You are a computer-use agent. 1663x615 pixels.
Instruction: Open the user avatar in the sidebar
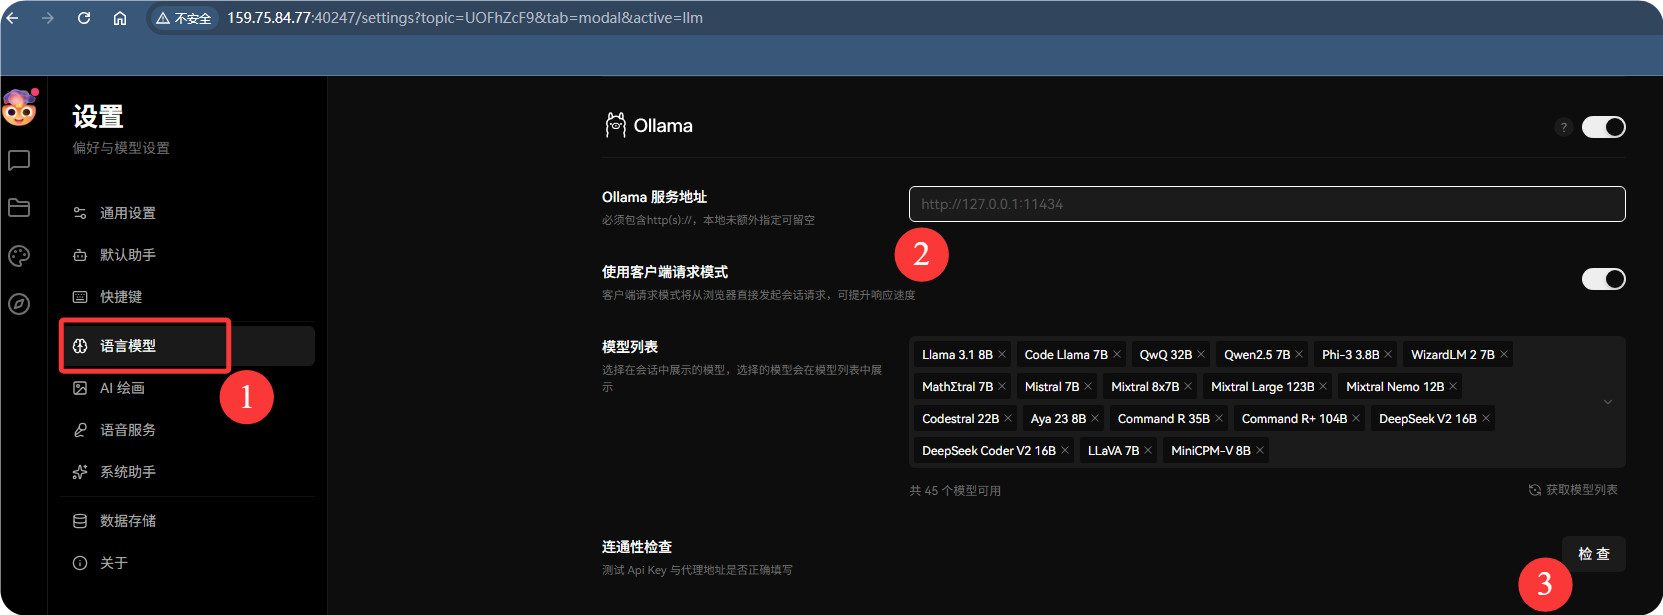(x=19, y=107)
